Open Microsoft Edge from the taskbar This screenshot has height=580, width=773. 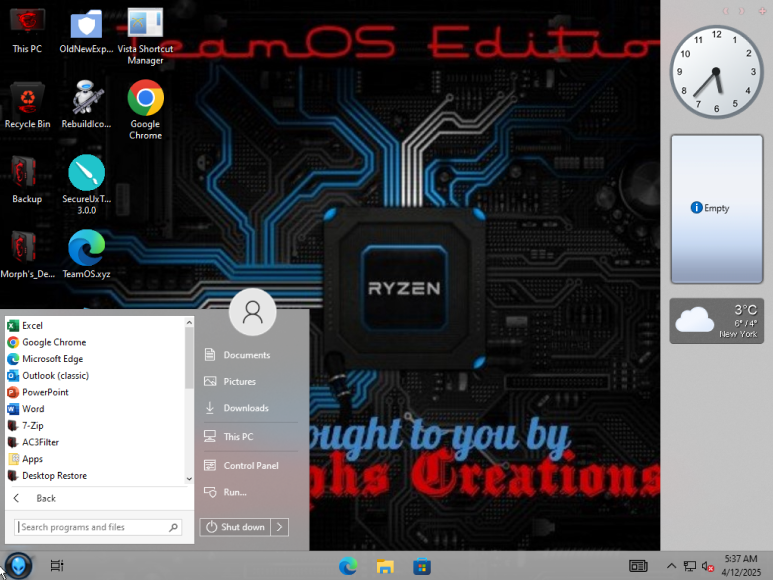coord(348,566)
